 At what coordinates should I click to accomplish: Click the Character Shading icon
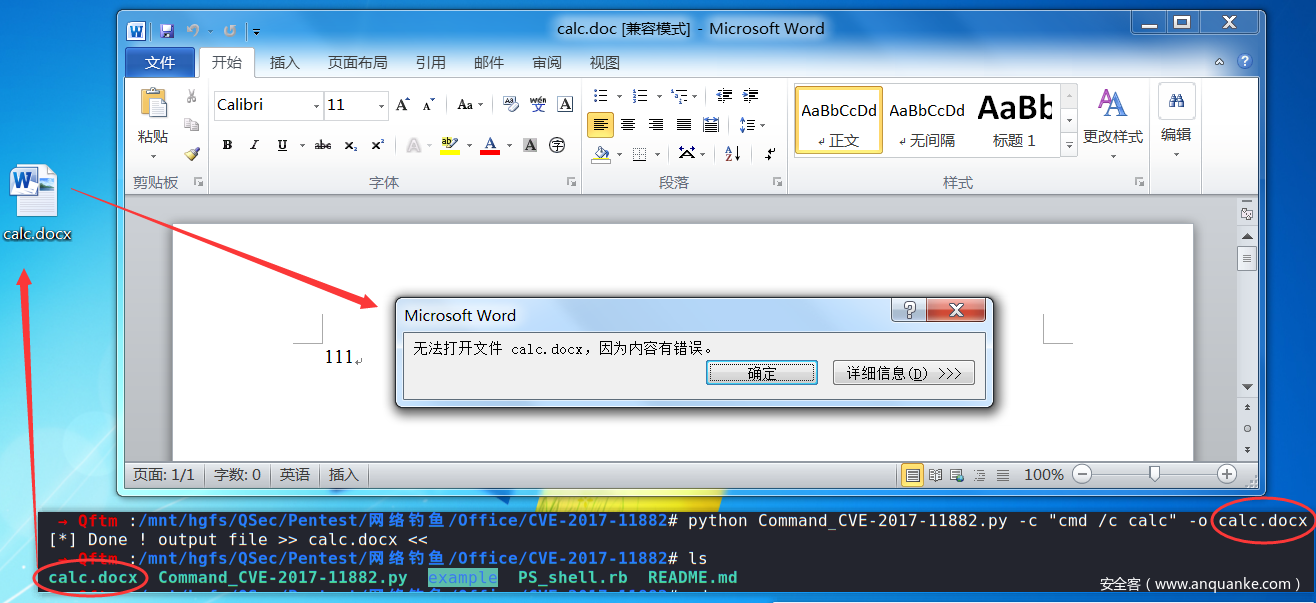(x=530, y=145)
